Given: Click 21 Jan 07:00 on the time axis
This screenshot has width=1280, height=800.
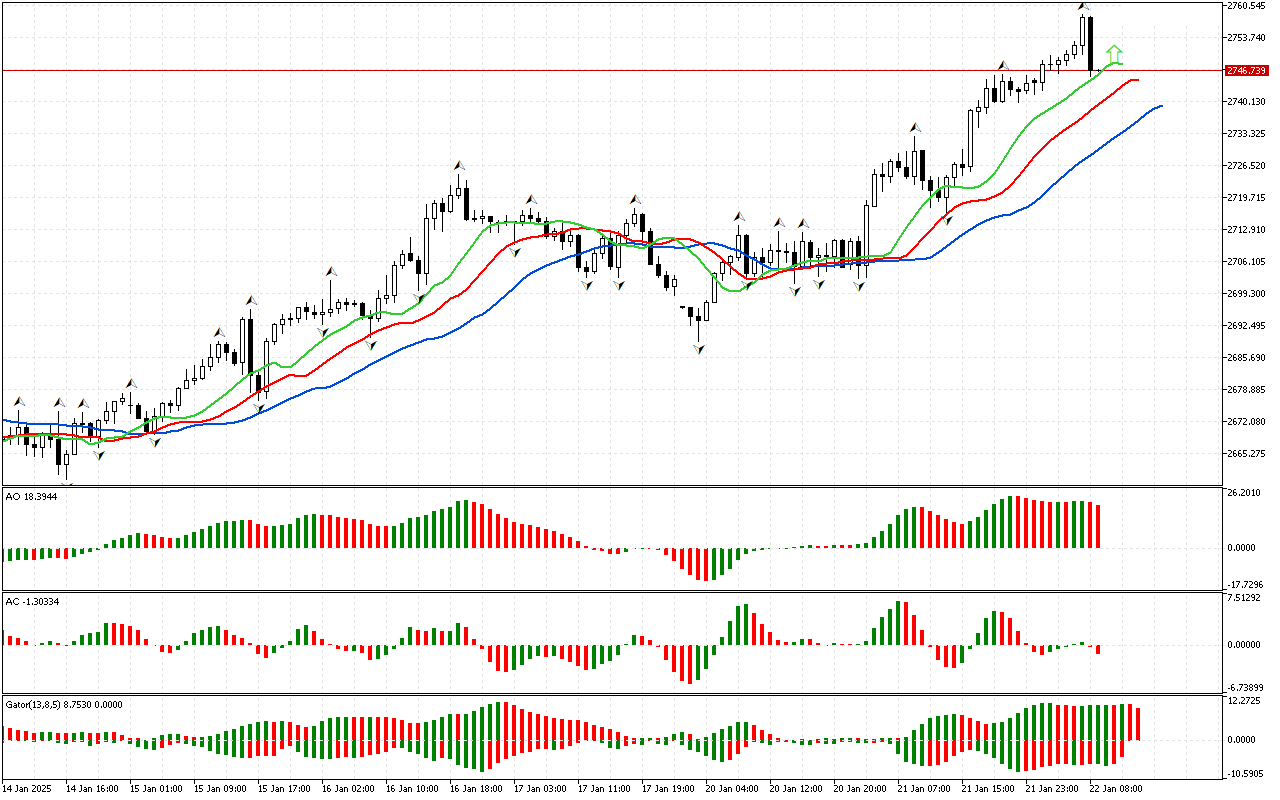Looking at the screenshot, I should (924, 789).
